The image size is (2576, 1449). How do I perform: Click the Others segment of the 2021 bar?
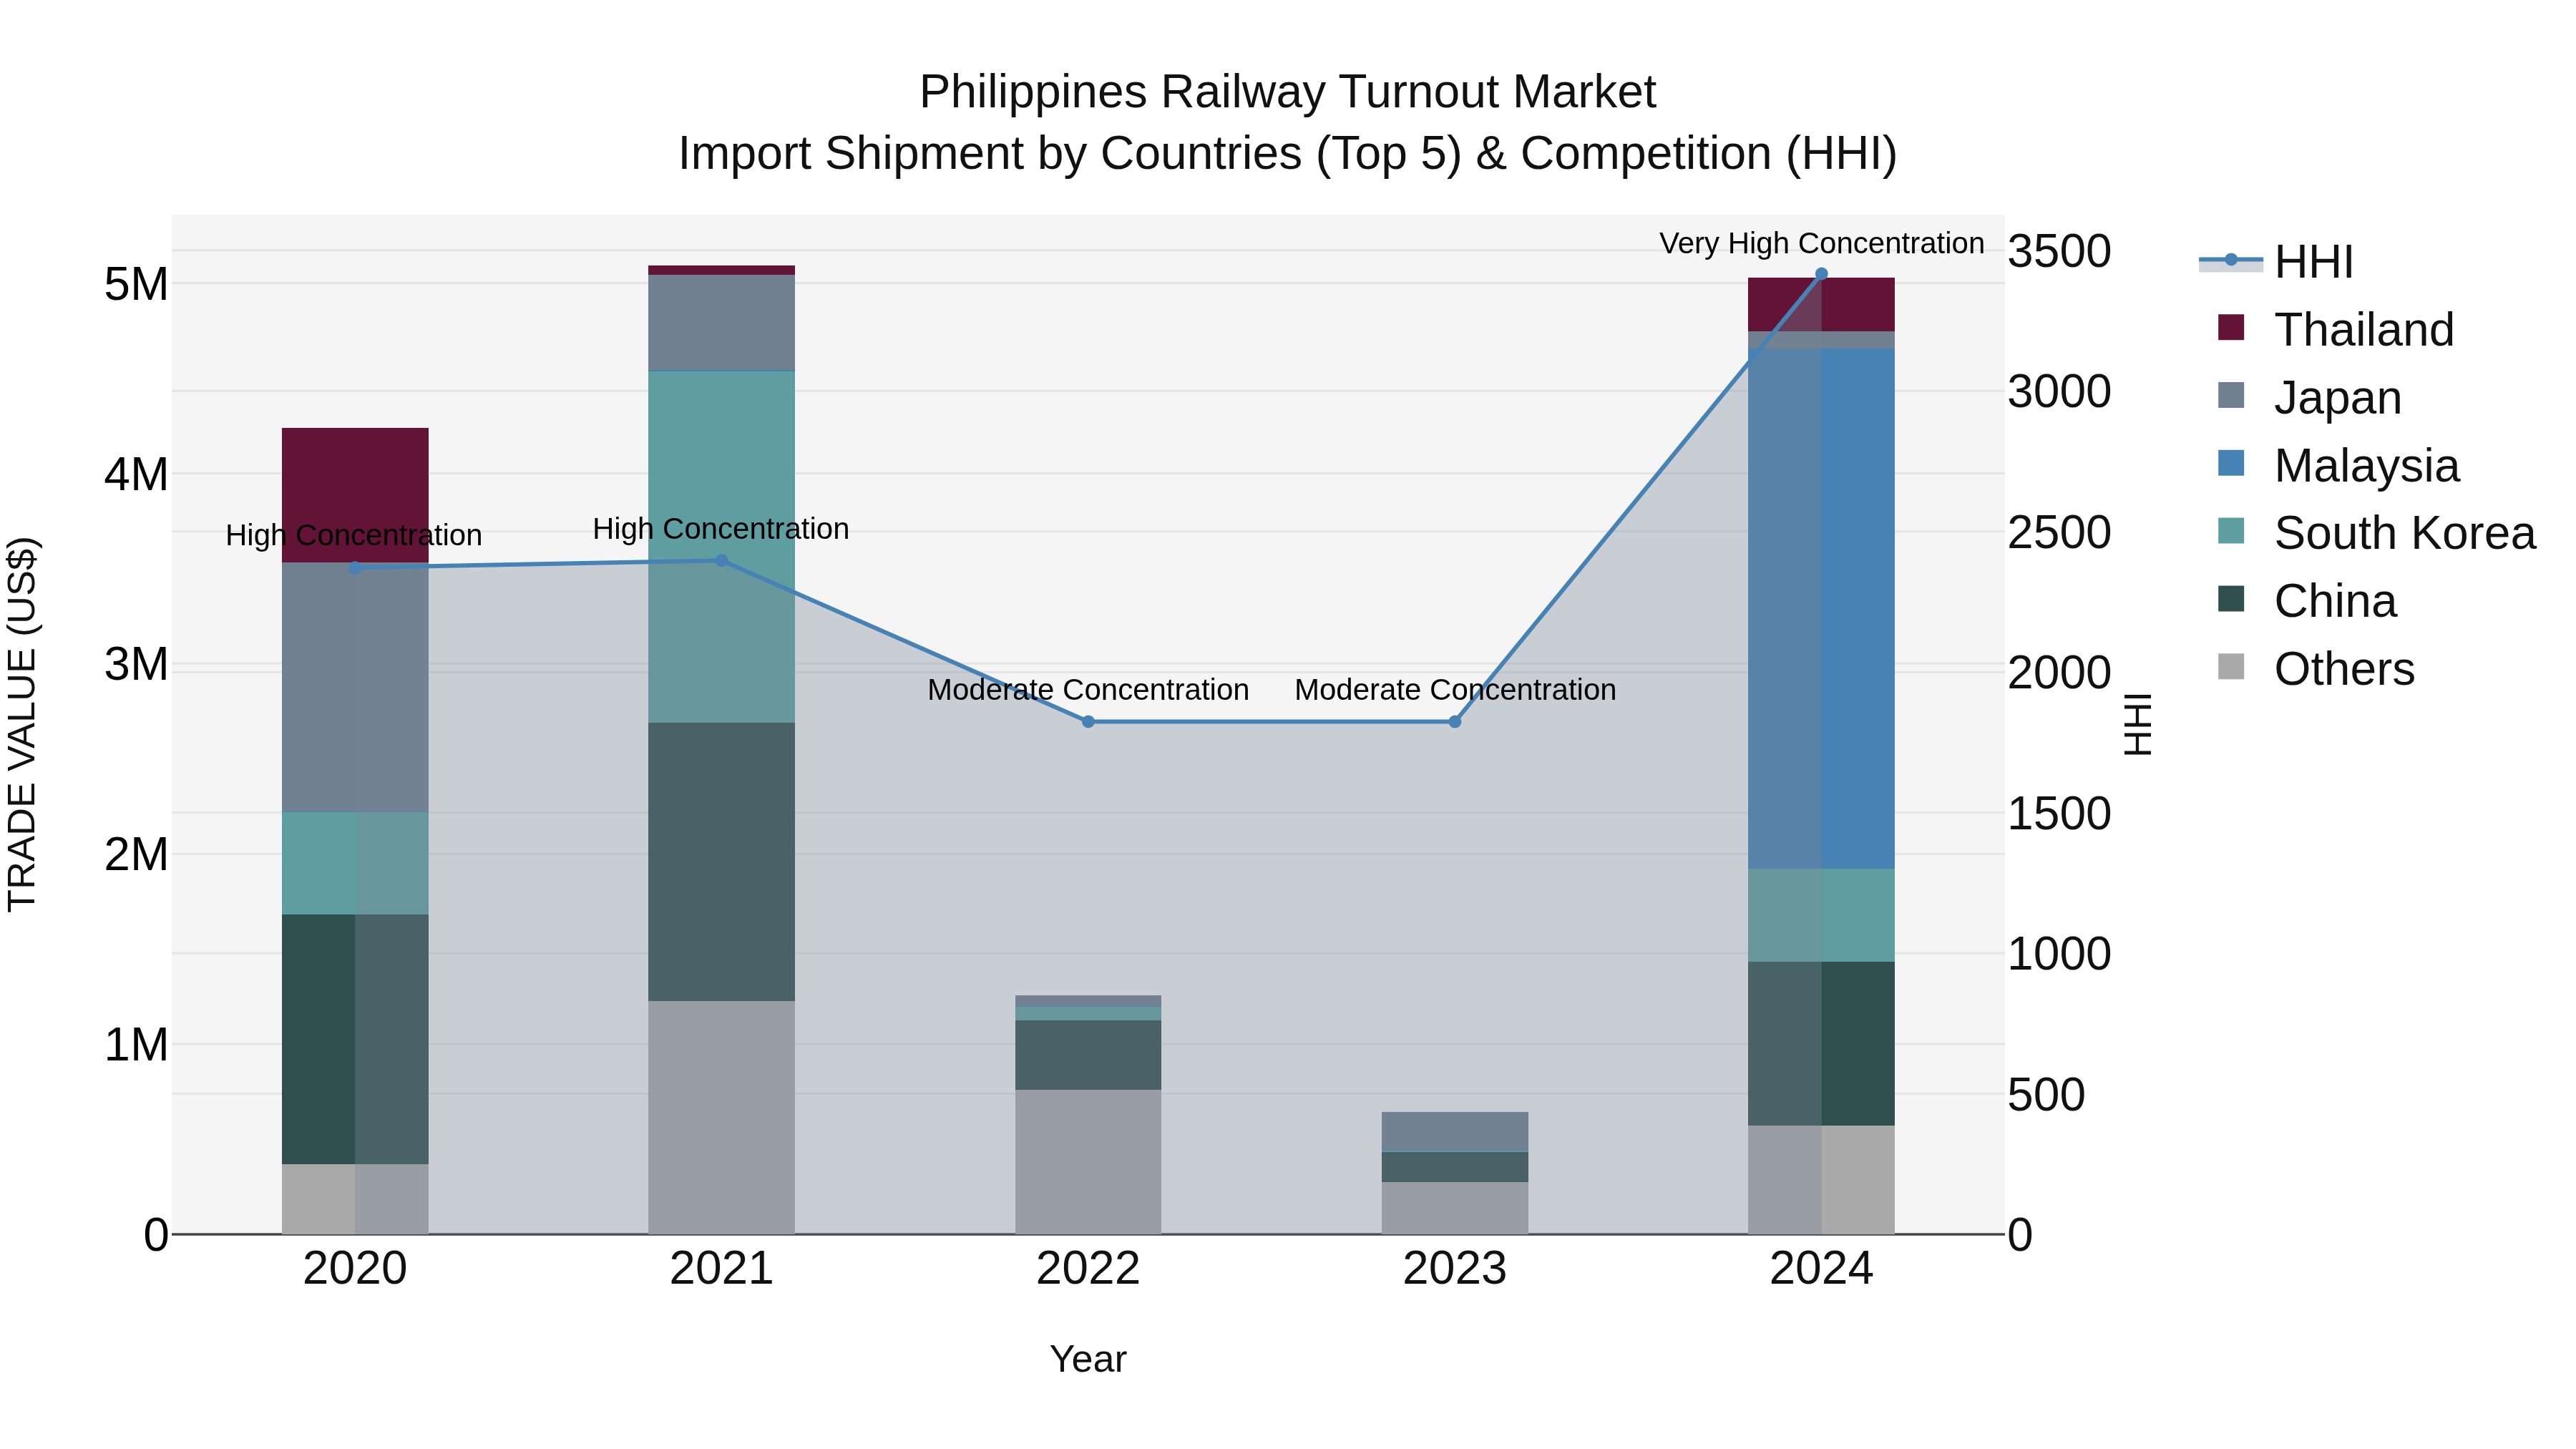point(721,1117)
